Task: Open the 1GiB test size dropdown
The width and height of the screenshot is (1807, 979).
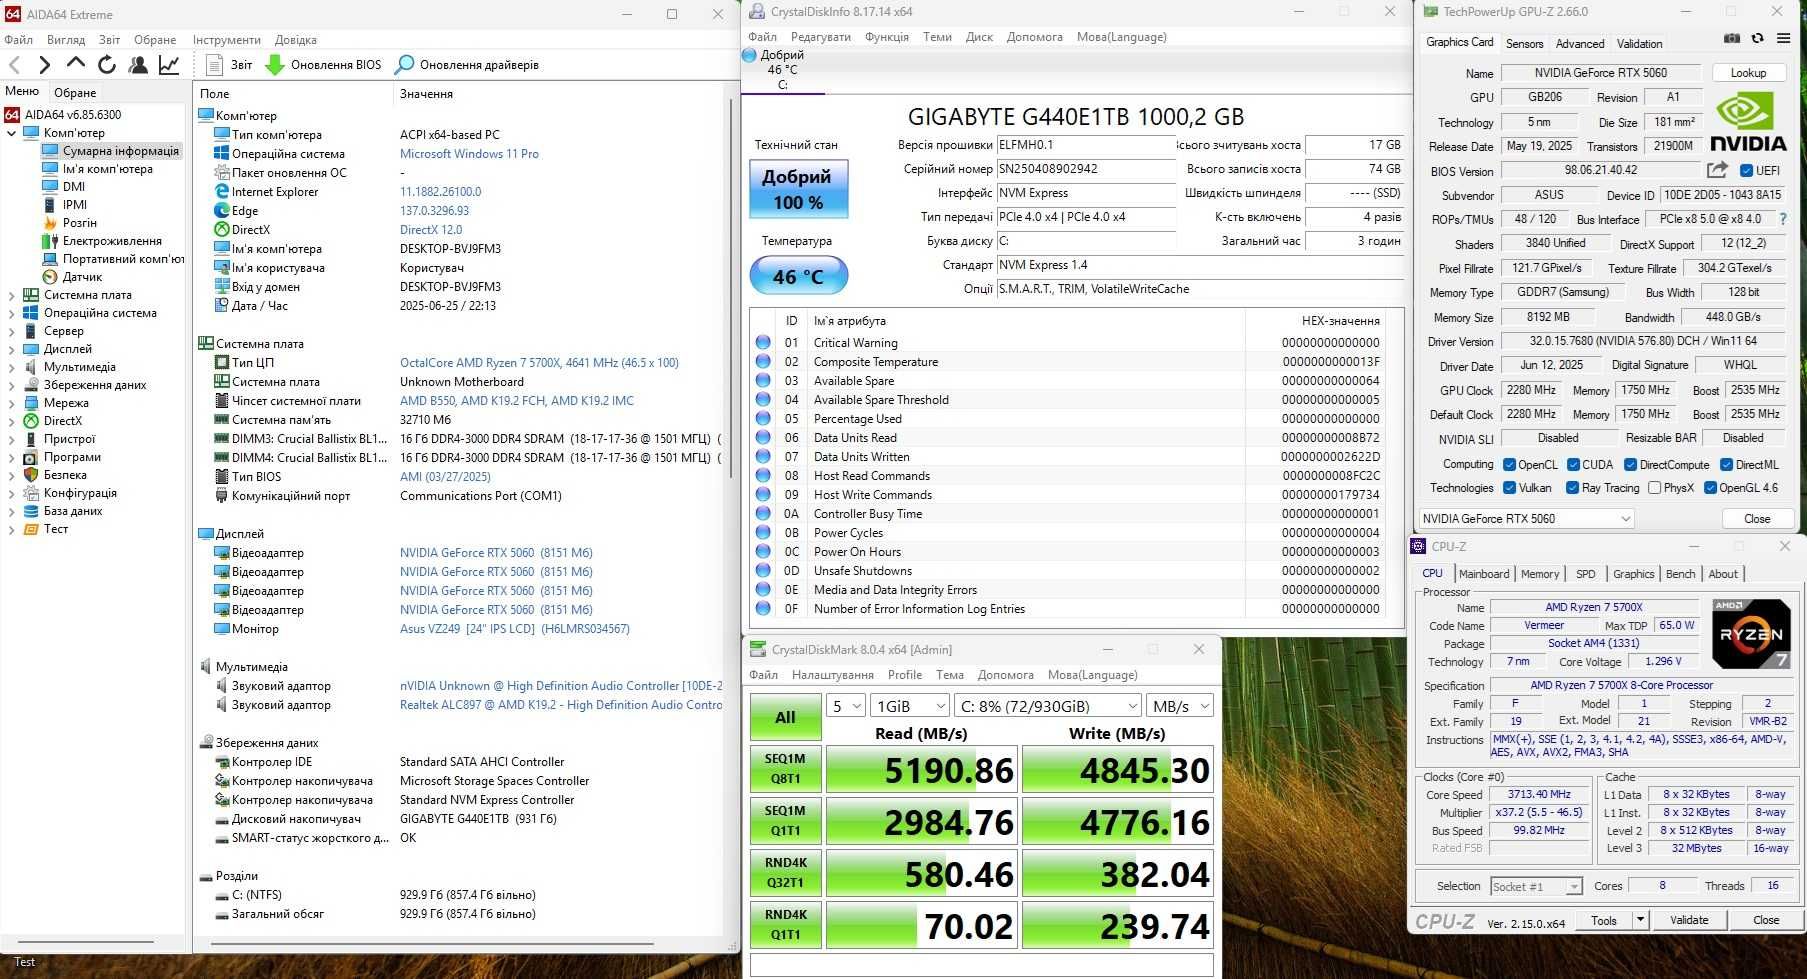Action: coord(909,706)
